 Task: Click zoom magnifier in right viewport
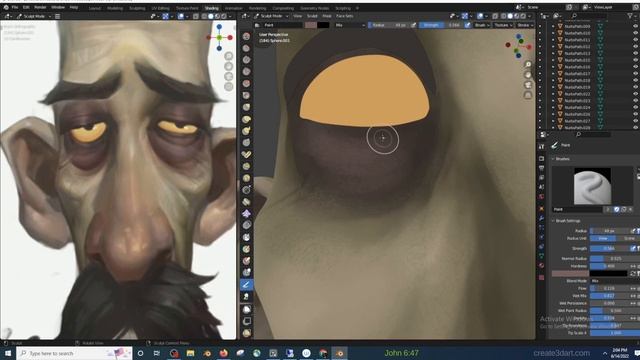[528, 64]
